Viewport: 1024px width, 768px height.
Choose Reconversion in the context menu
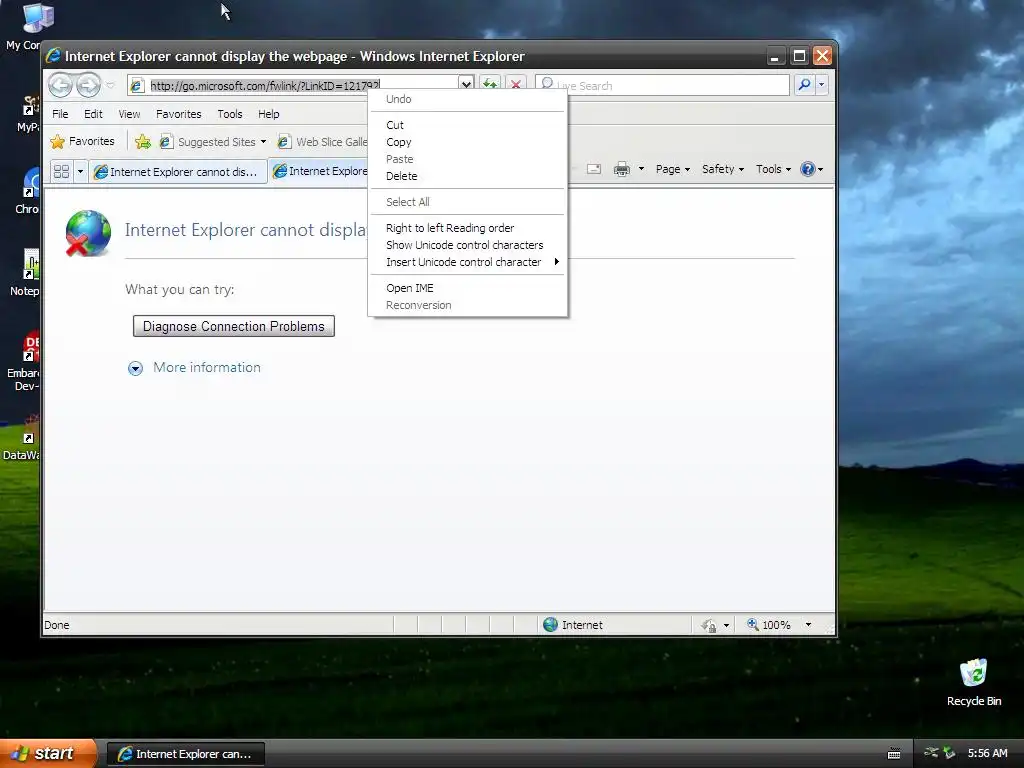[x=468, y=305]
